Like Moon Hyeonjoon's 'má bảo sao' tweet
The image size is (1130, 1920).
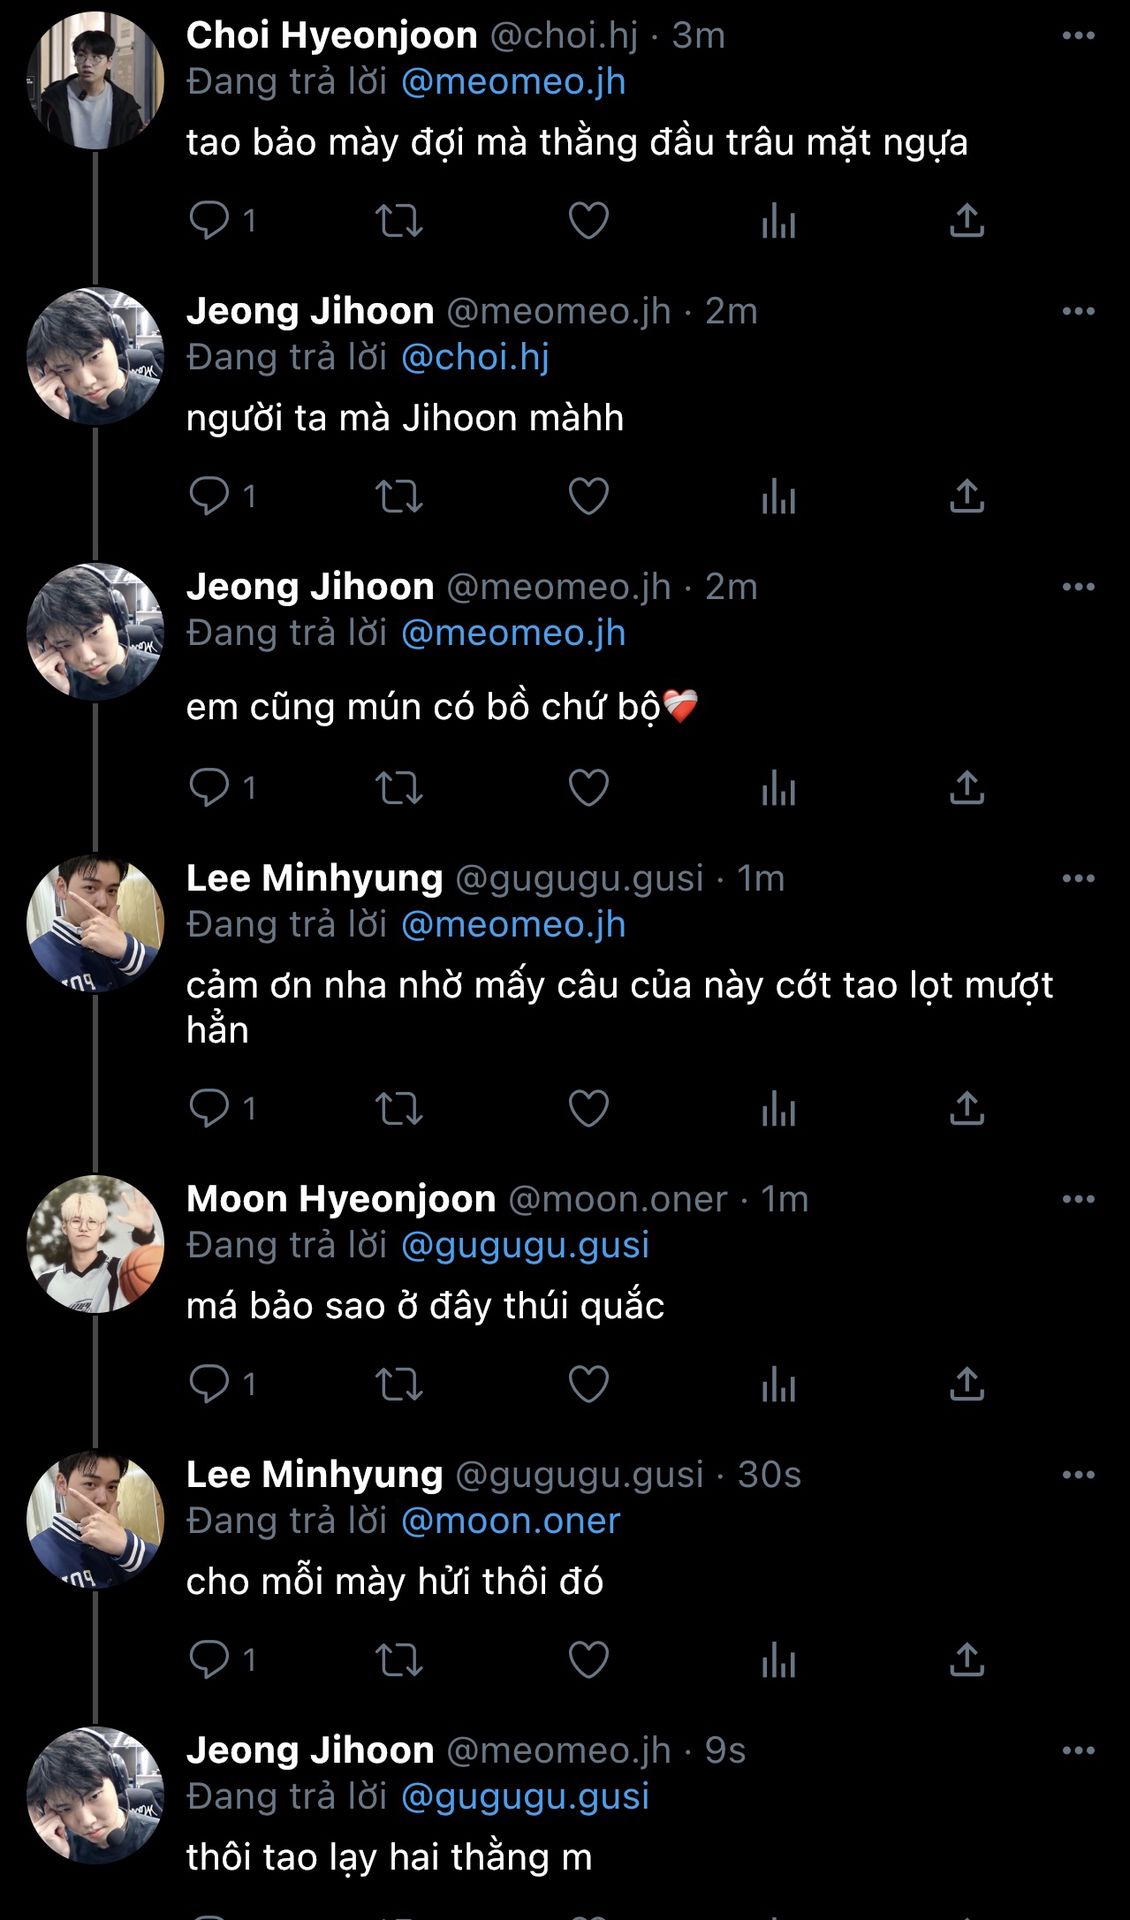coord(588,1384)
